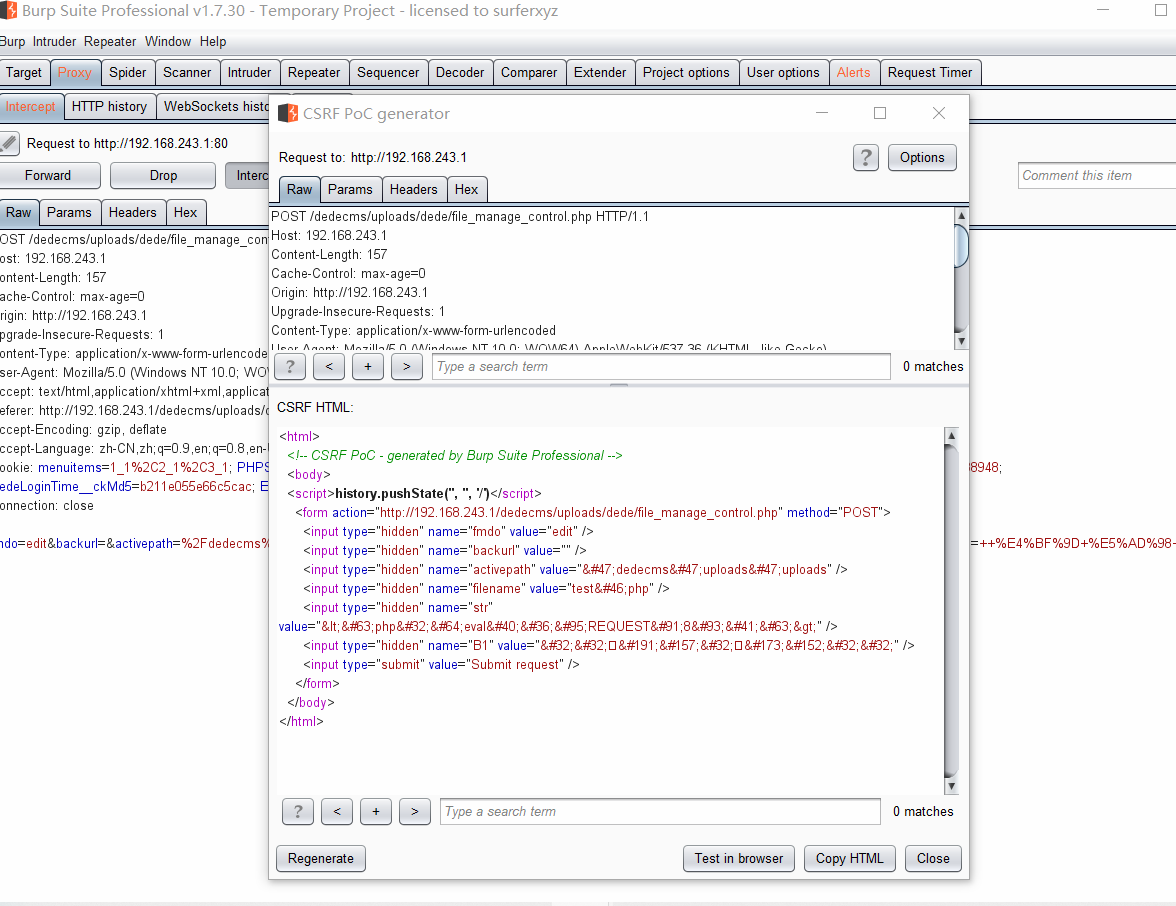This screenshot has height=906, width=1176.
Task: Go to previous match in upper search bar
Action: [x=329, y=367]
